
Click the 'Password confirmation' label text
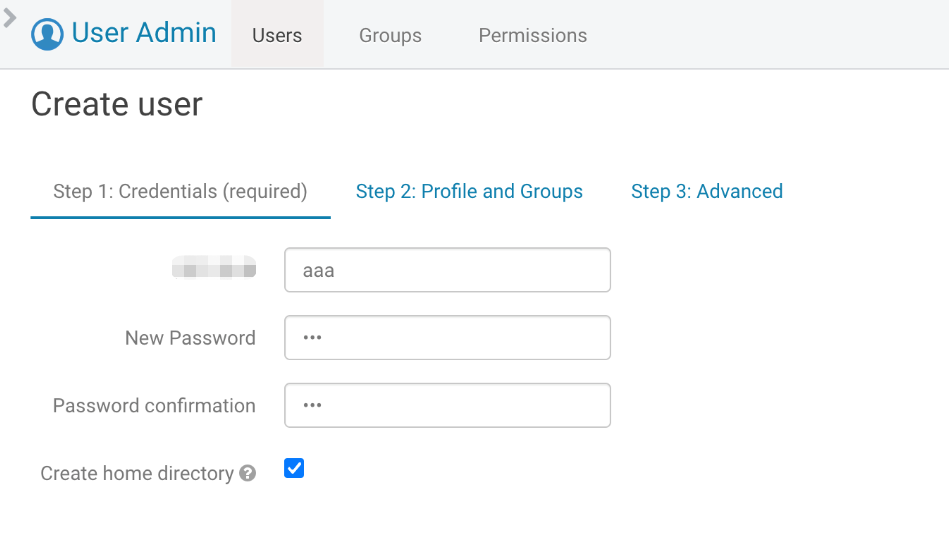tap(154, 406)
